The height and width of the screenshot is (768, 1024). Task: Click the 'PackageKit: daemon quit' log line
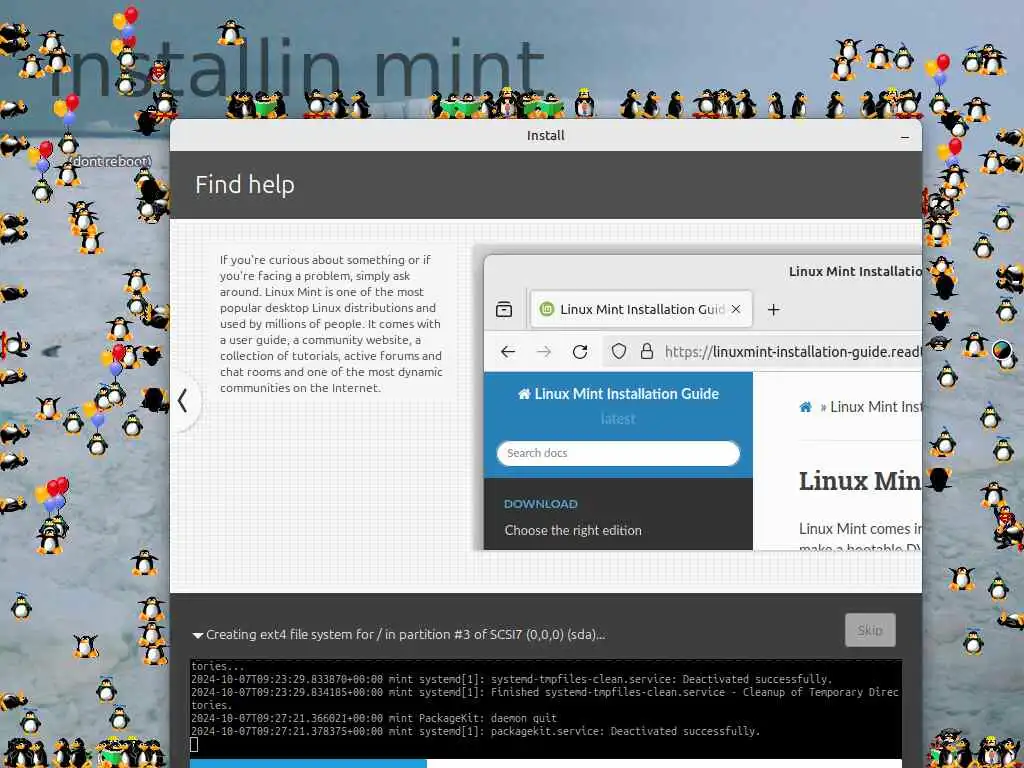(374, 718)
